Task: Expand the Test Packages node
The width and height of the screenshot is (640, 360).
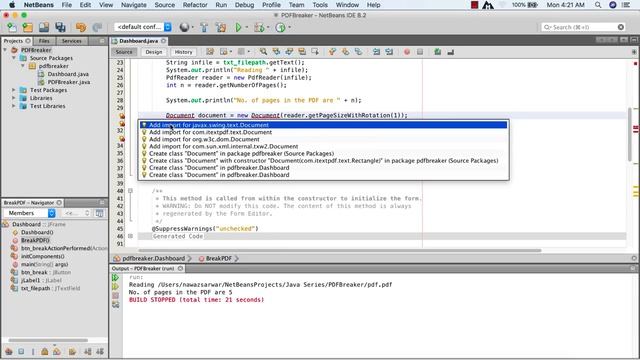Action: [x=14, y=90]
